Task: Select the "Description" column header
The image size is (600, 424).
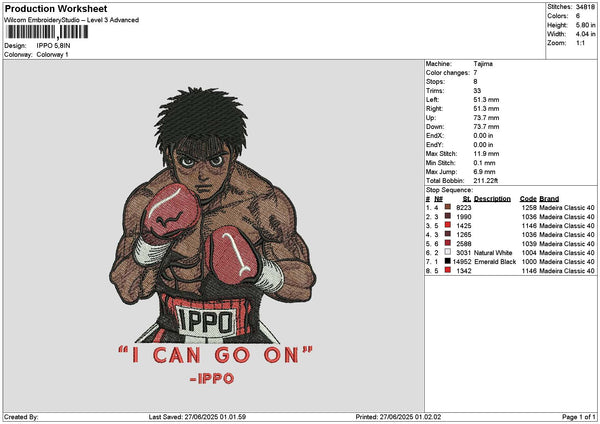Action: [x=492, y=199]
